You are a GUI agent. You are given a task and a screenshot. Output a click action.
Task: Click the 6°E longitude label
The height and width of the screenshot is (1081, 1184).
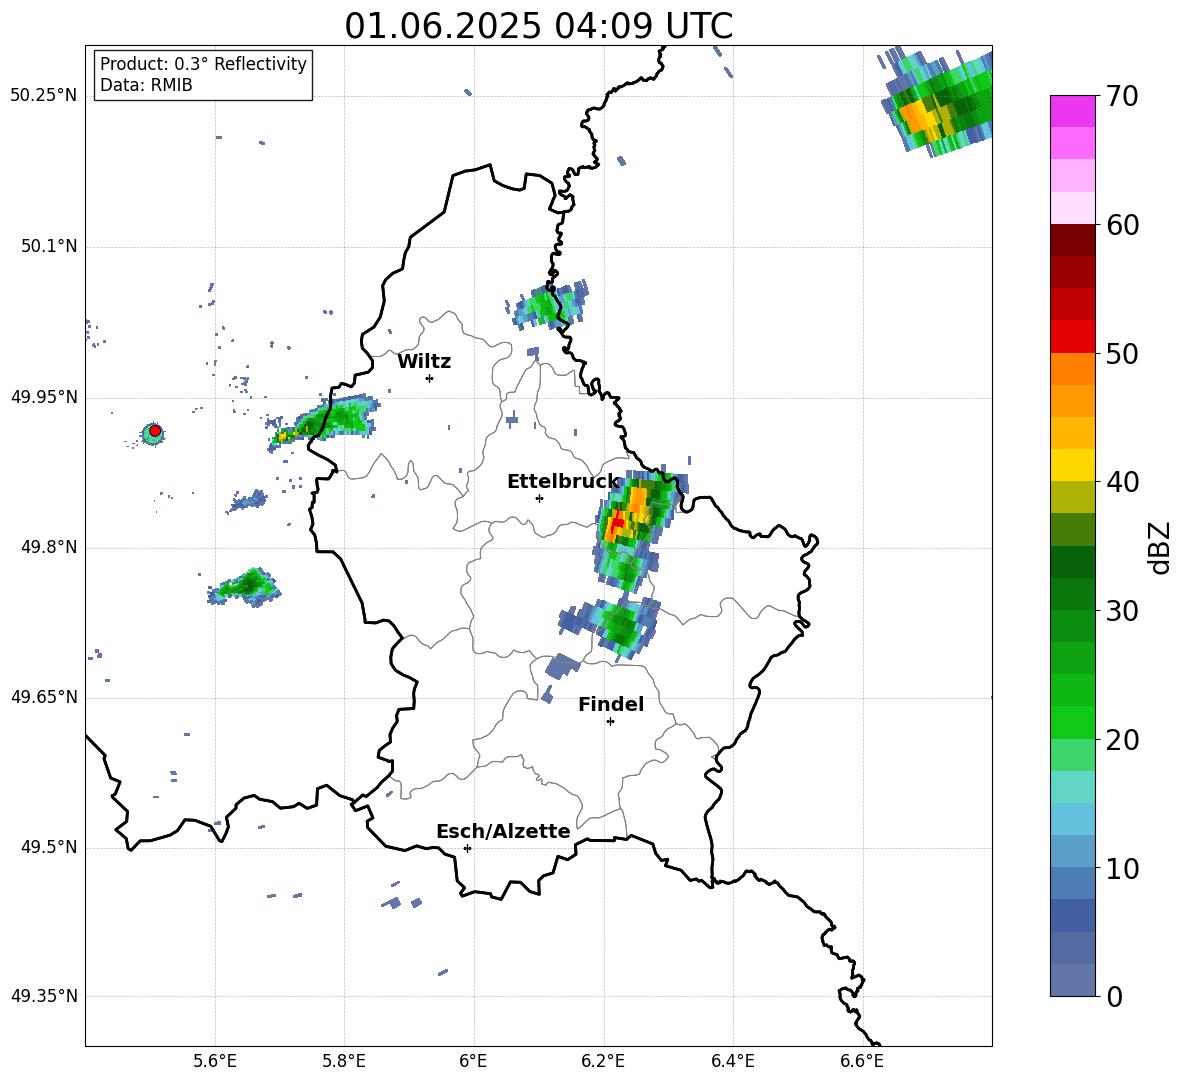click(x=473, y=1061)
